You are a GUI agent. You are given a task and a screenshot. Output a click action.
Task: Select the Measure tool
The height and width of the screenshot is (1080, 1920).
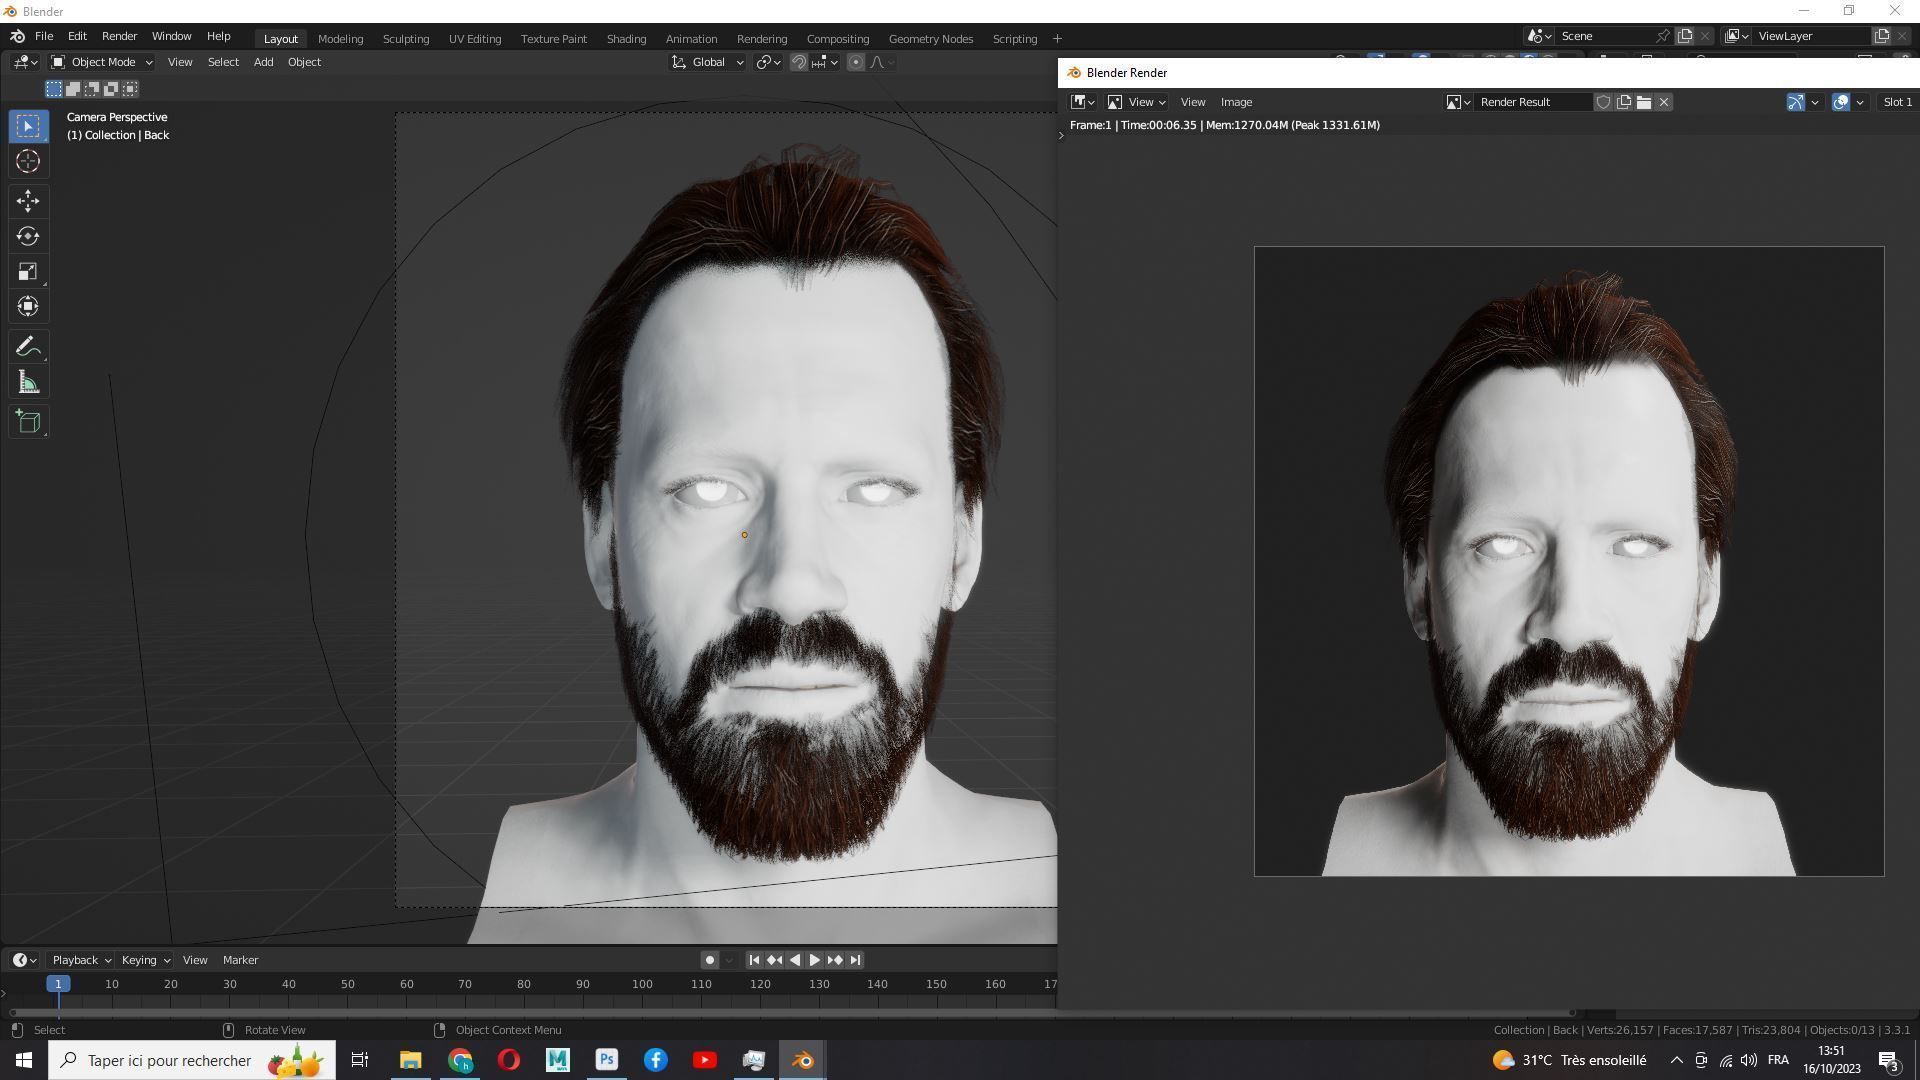(28, 383)
